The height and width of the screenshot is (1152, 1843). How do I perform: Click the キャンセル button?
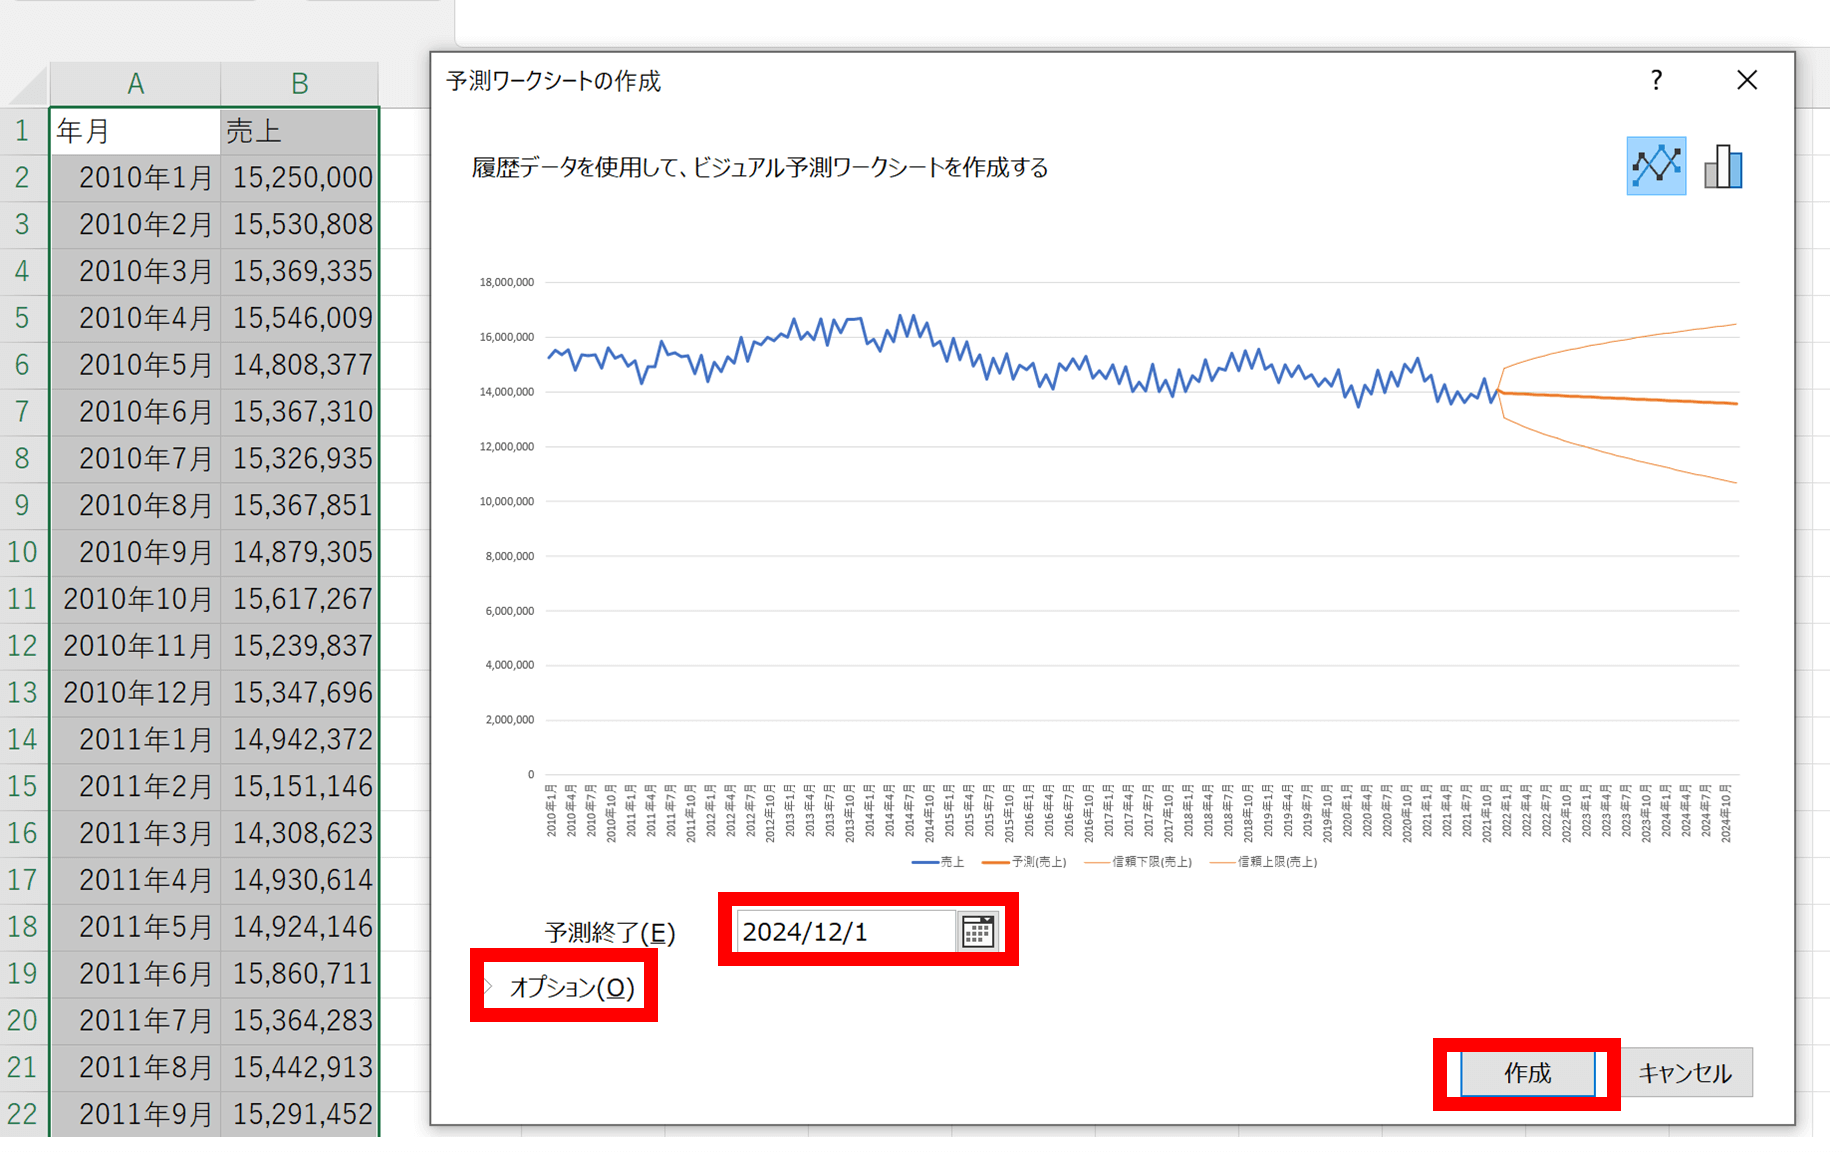tap(1687, 1072)
